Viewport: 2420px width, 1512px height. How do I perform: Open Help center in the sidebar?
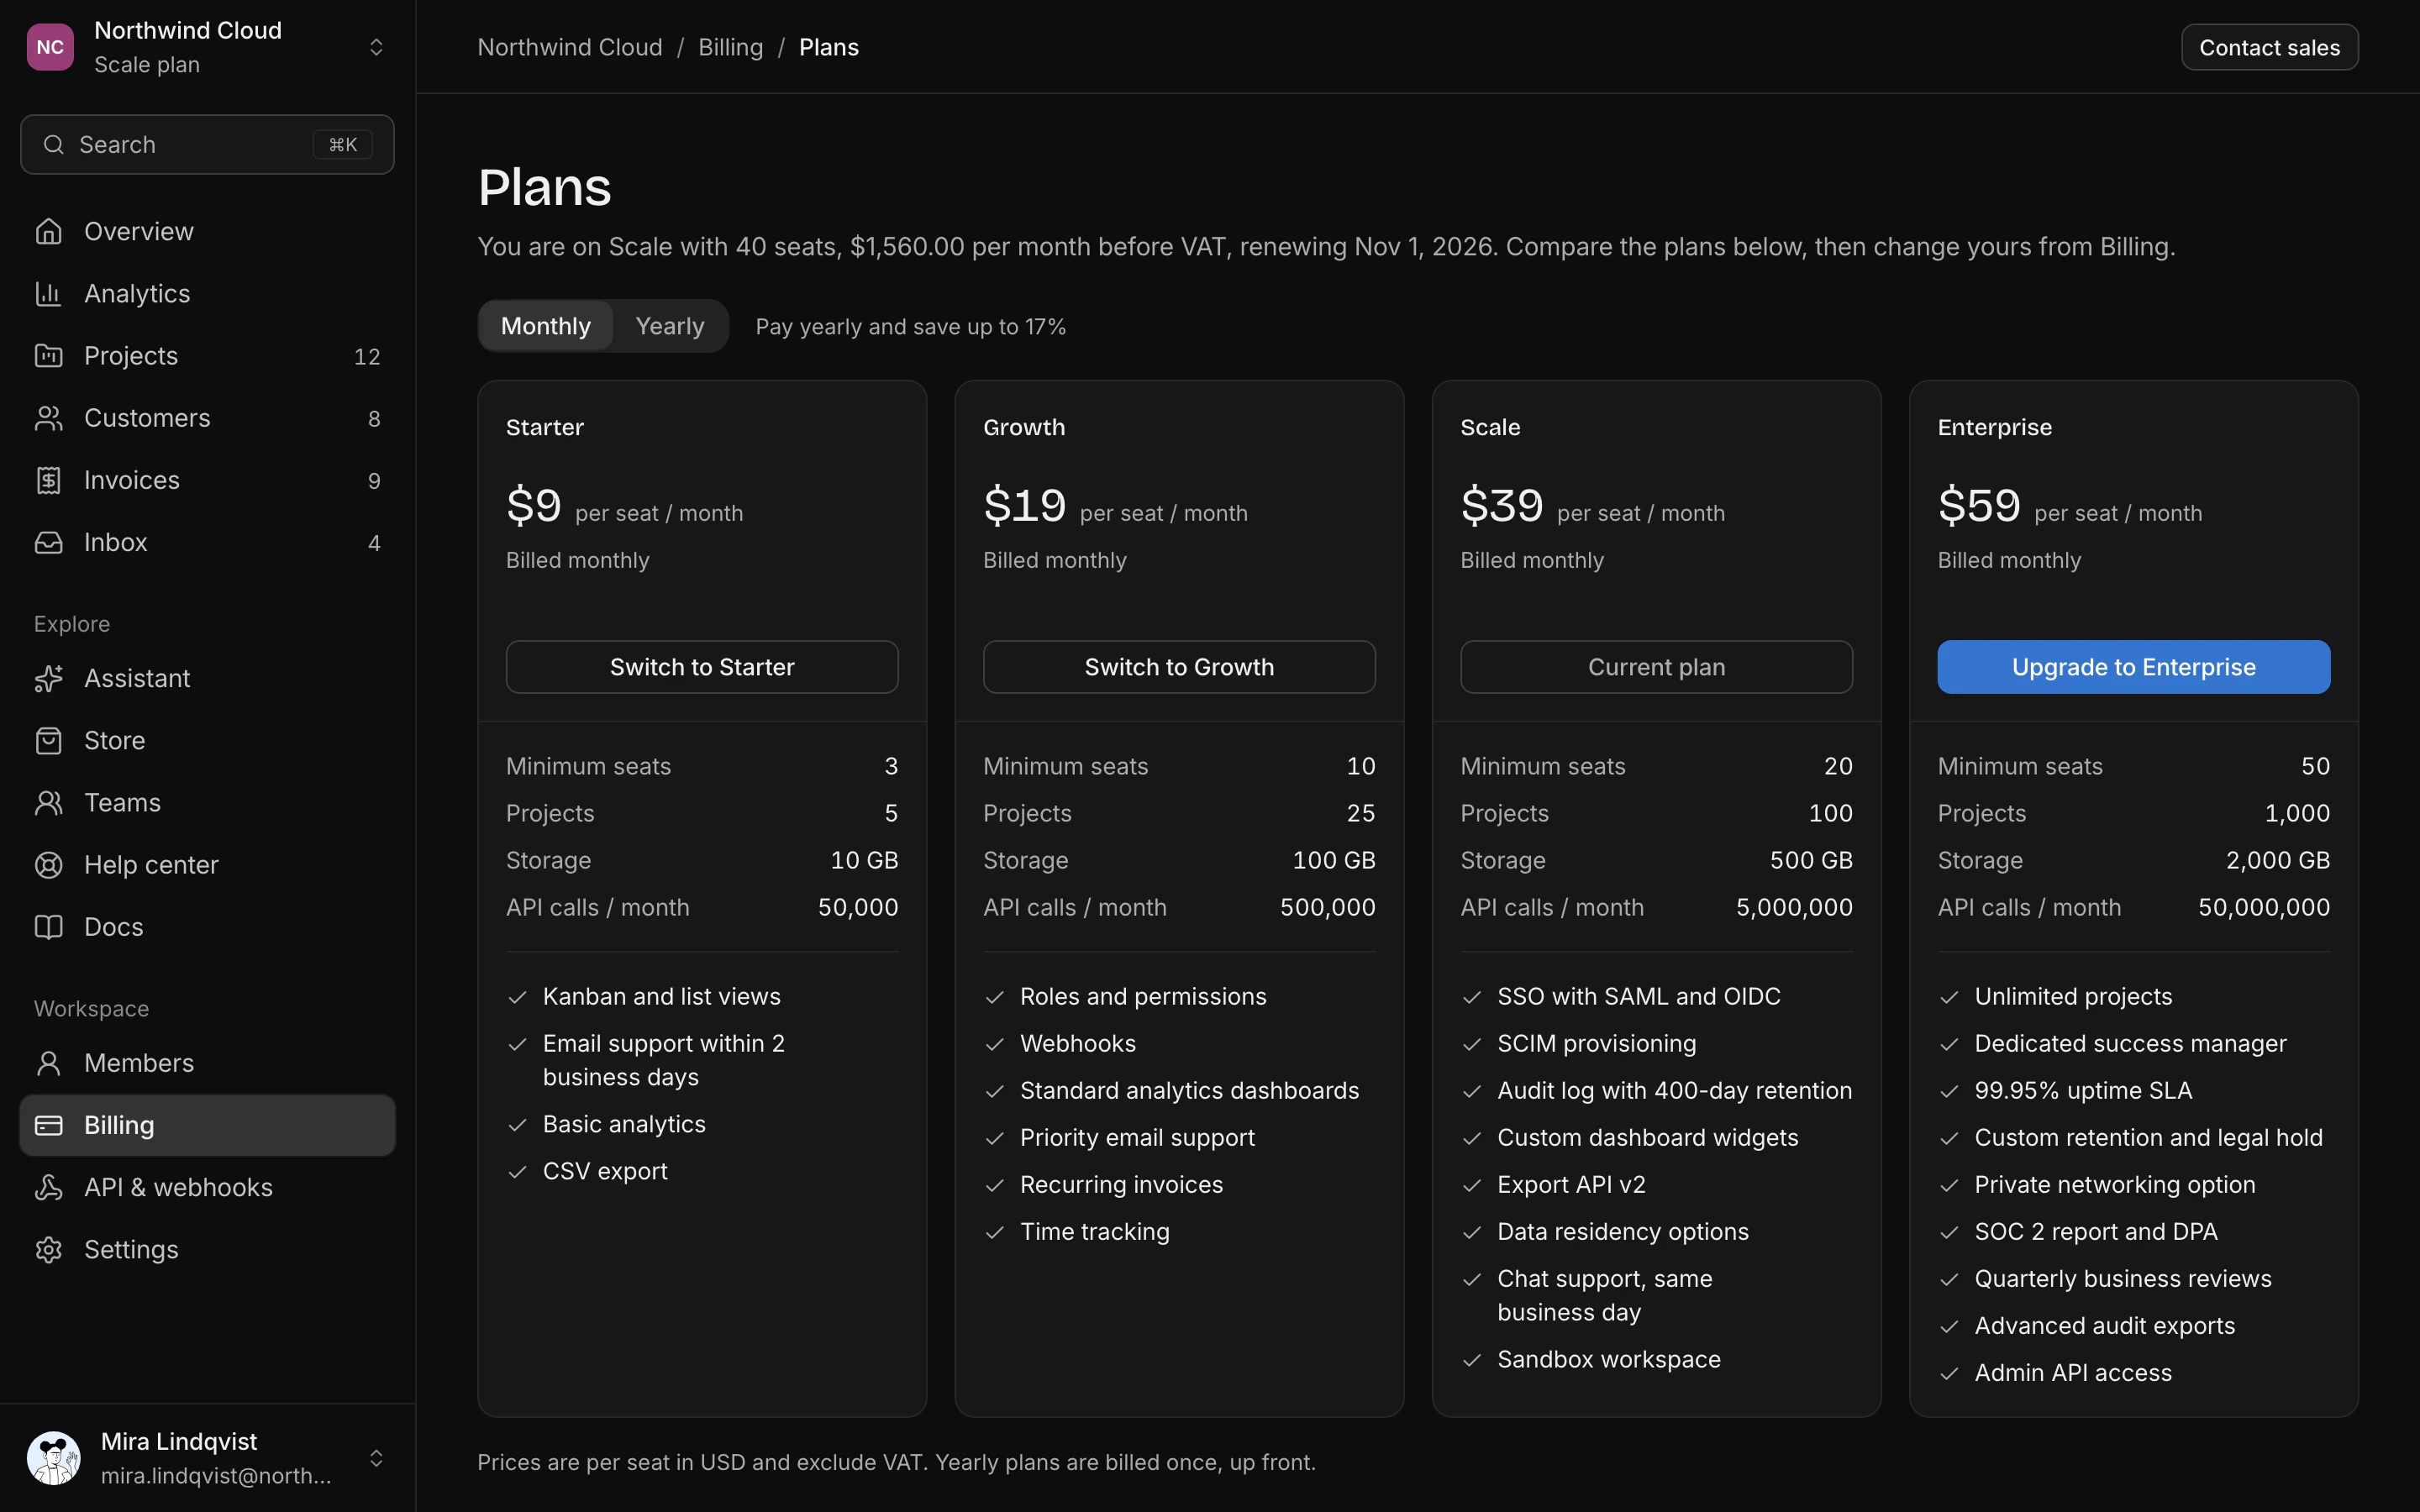click(x=207, y=865)
